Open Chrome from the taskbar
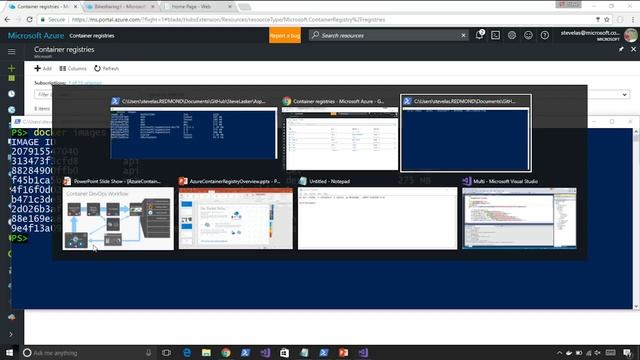This screenshot has height=360, width=640. (226, 352)
